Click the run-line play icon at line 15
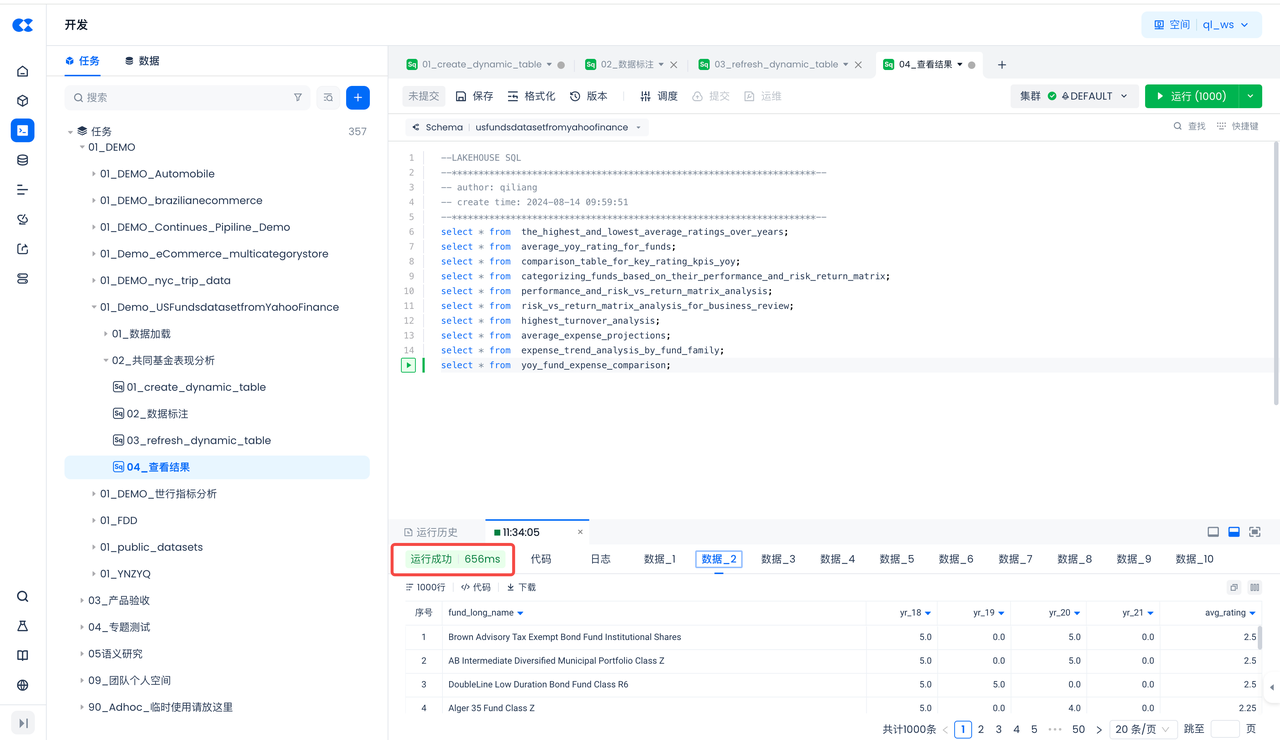The image size is (1280, 740). coord(408,365)
